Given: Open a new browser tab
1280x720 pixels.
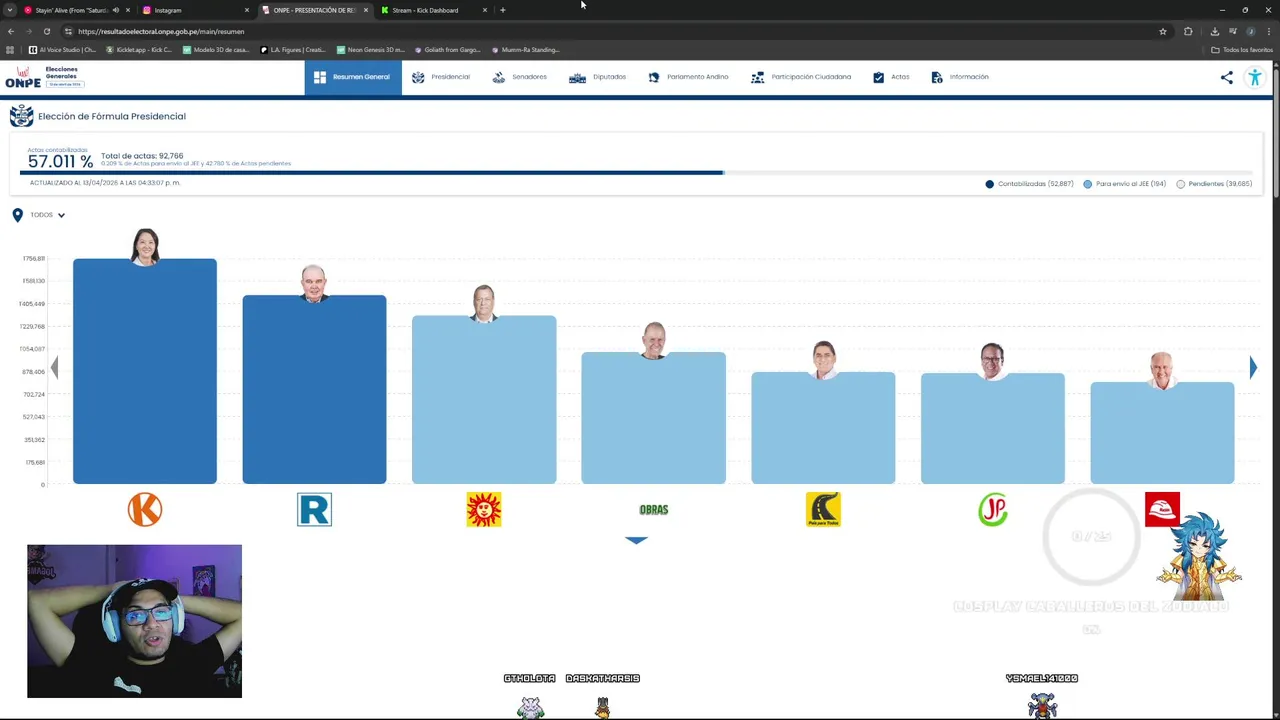Looking at the screenshot, I should point(503,10).
